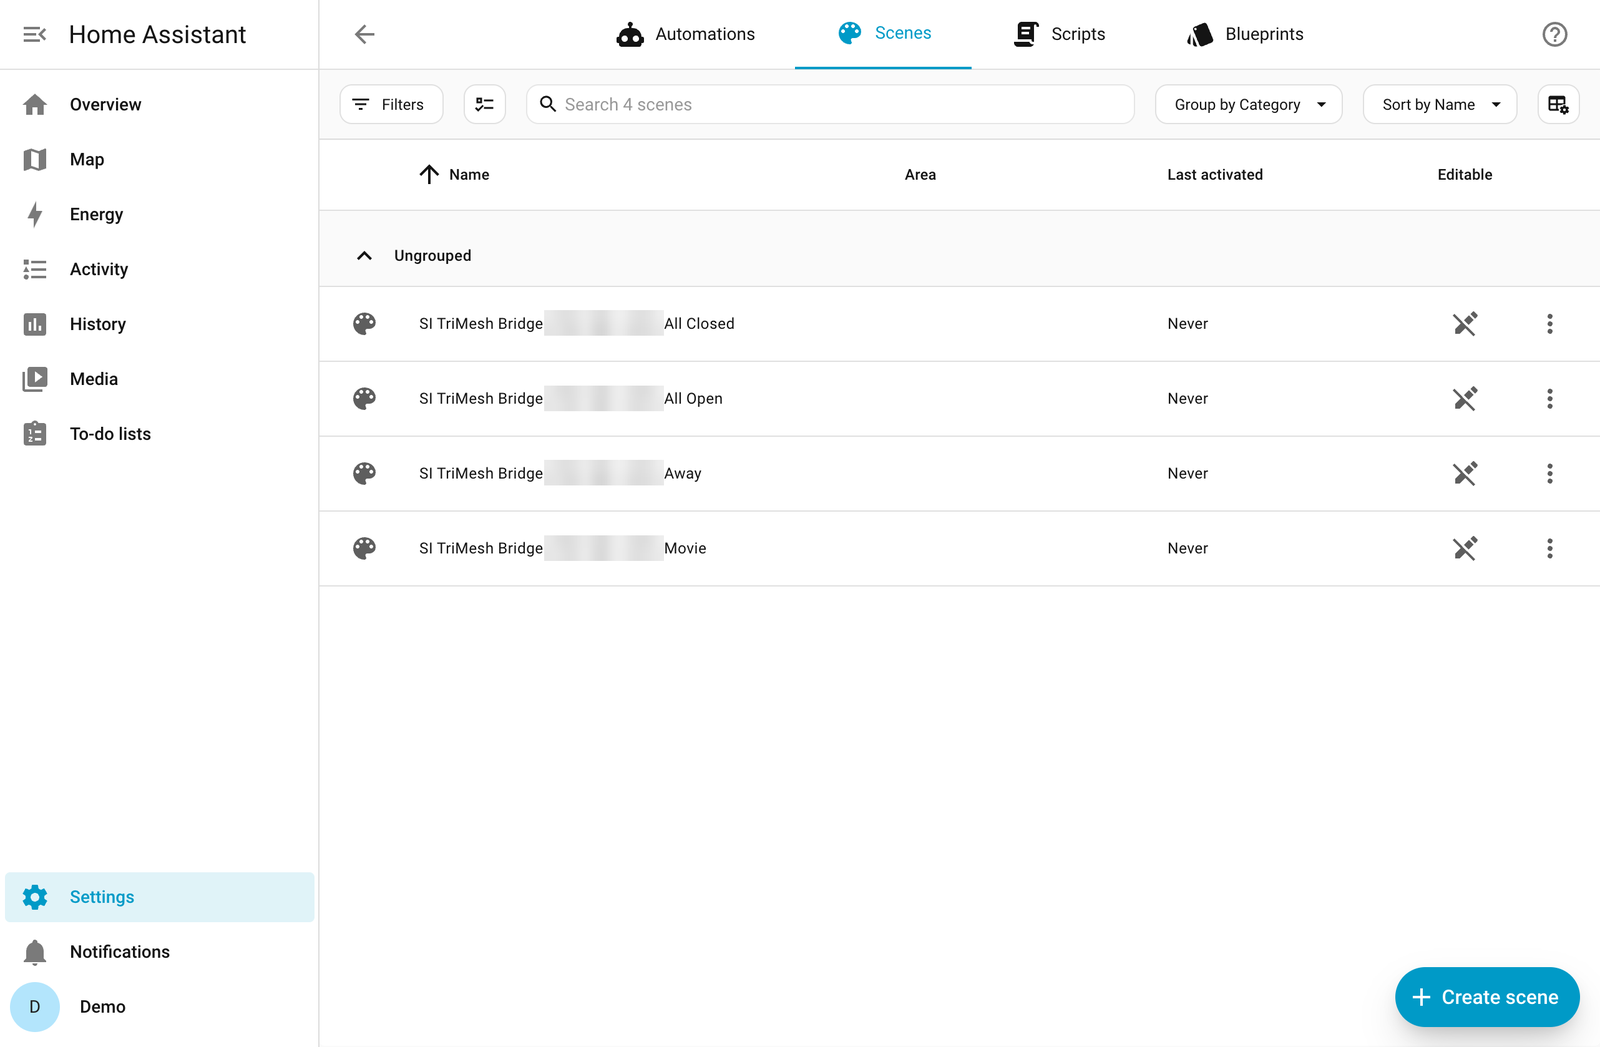The height and width of the screenshot is (1047, 1600).
Task: Open the Filters panel
Action: click(x=391, y=104)
